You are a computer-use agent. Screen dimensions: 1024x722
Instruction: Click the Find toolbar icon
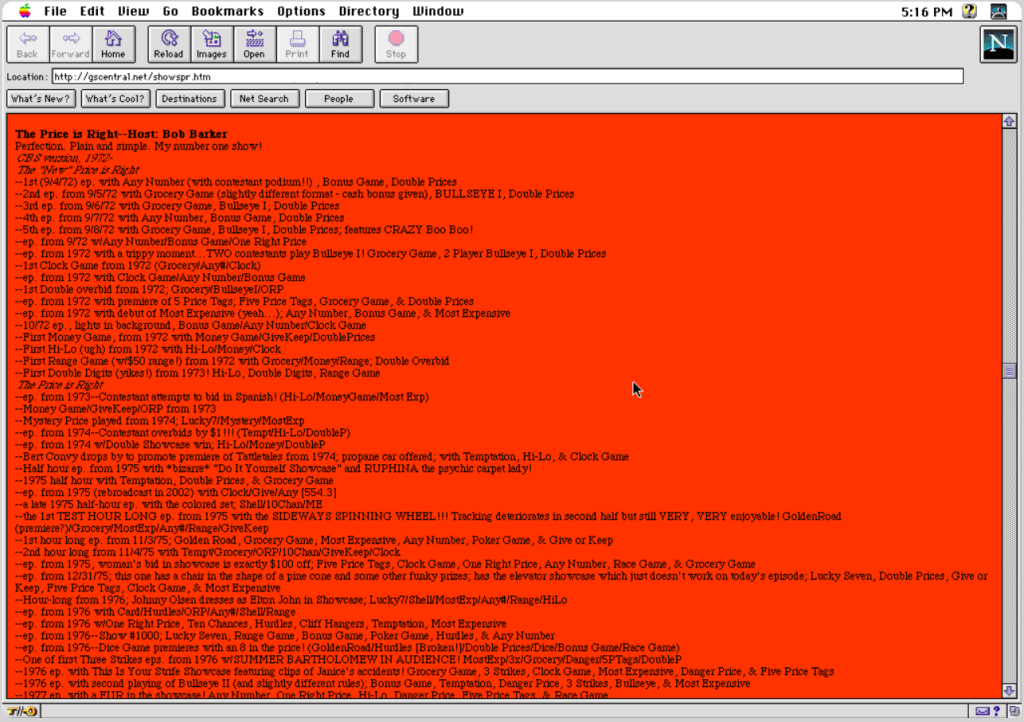tap(339, 43)
